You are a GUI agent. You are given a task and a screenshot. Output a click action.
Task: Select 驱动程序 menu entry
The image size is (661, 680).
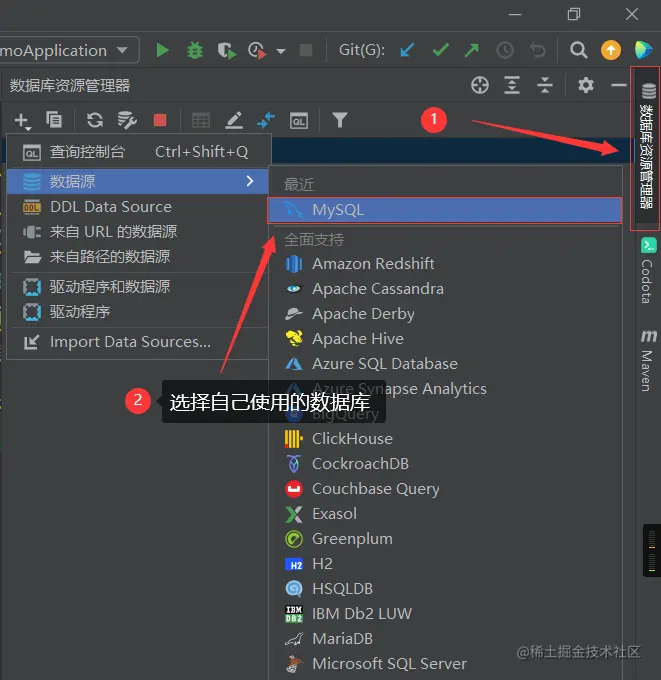point(138,312)
